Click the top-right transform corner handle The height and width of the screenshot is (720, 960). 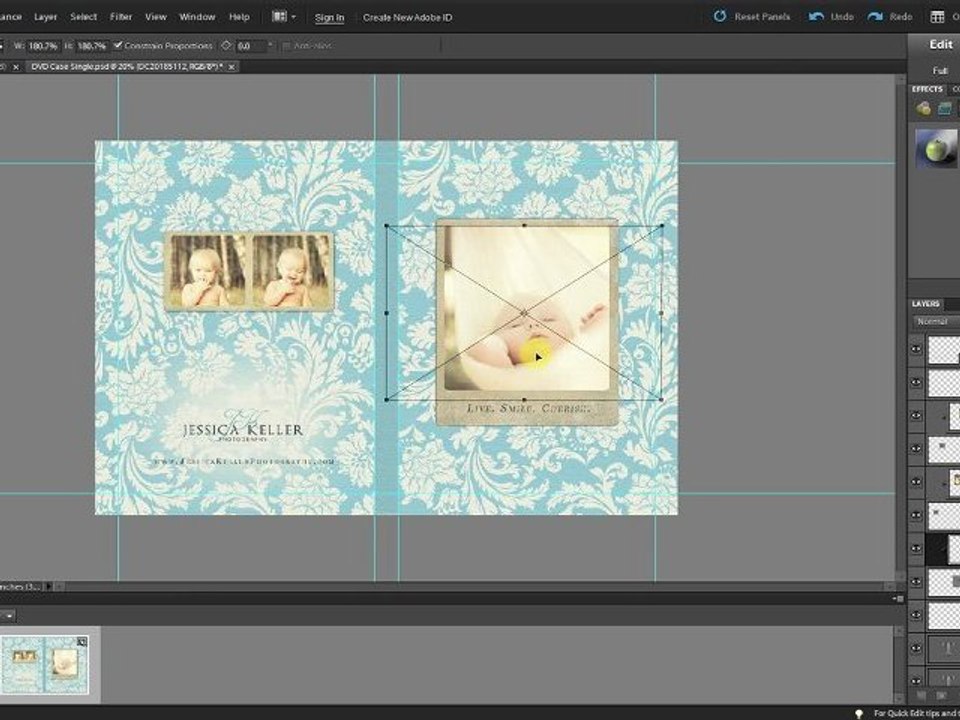tap(662, 226)
